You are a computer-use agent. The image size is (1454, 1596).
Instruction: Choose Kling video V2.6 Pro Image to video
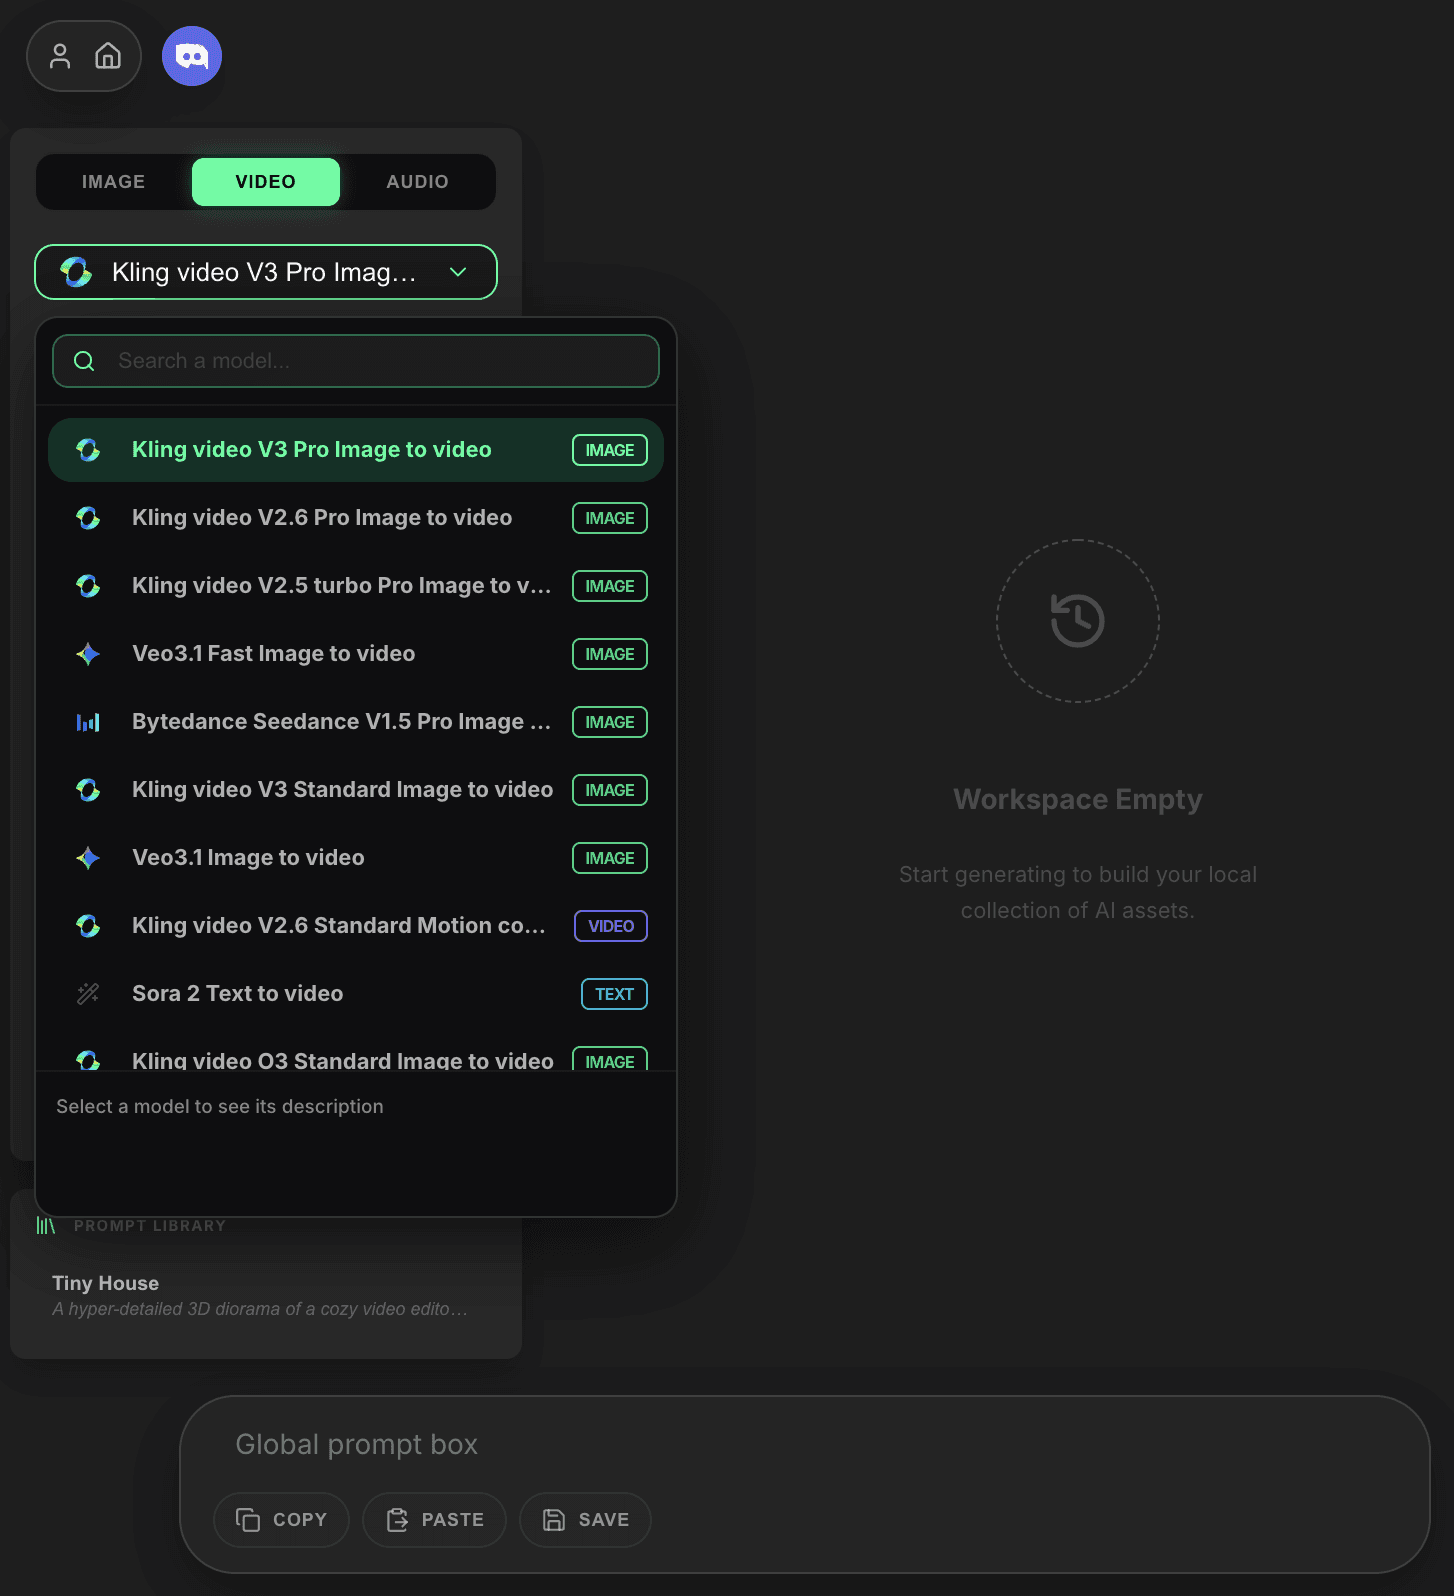tap(356, 518)
